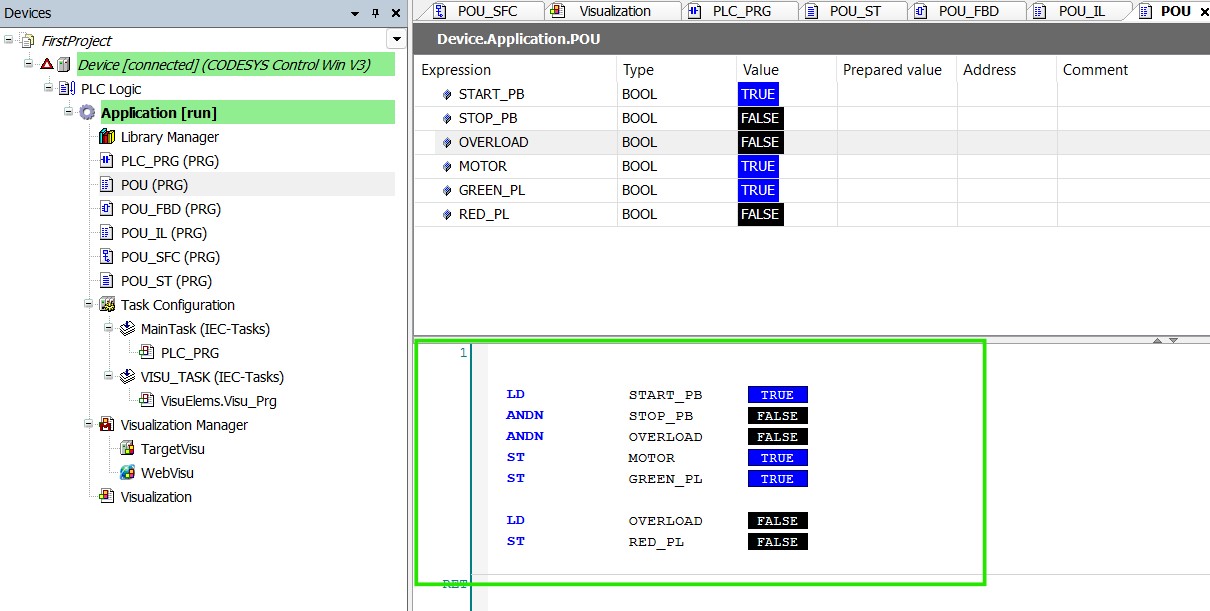This screenshot has height=611, width=1210.
Task: Click the Application [run] gear icon
Action: [87, 113]
